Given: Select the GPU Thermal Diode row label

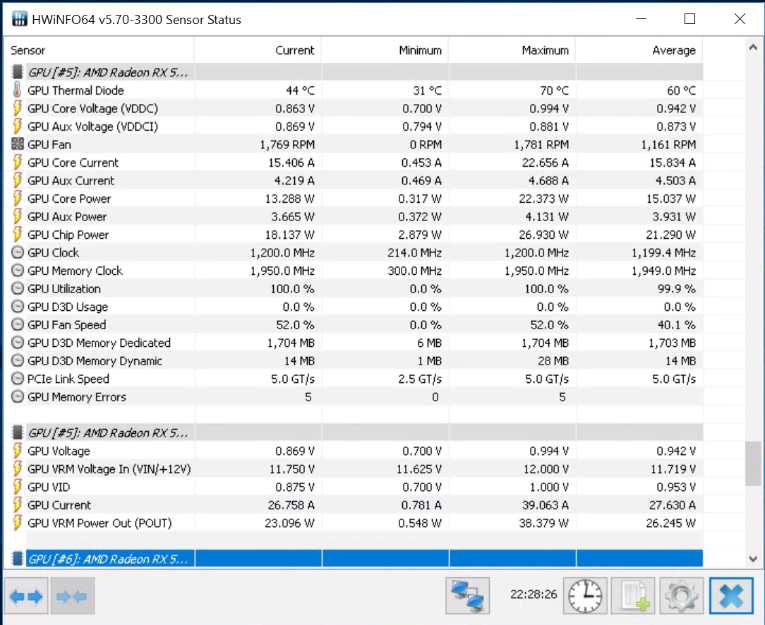Looking at the screenshot, I should [76, 90].
